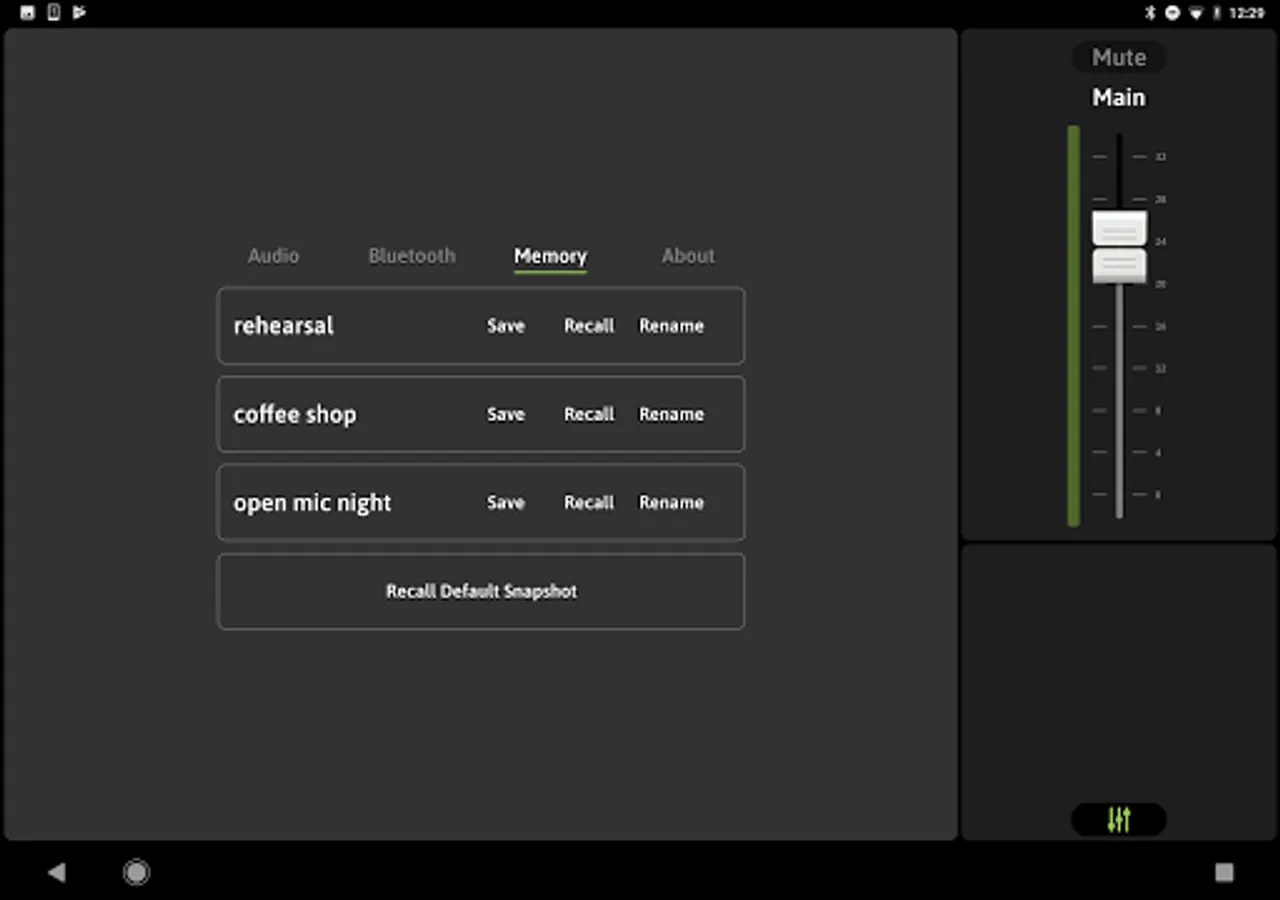
Task: Recall the open mic night snapshot
Action: (589, 503)
